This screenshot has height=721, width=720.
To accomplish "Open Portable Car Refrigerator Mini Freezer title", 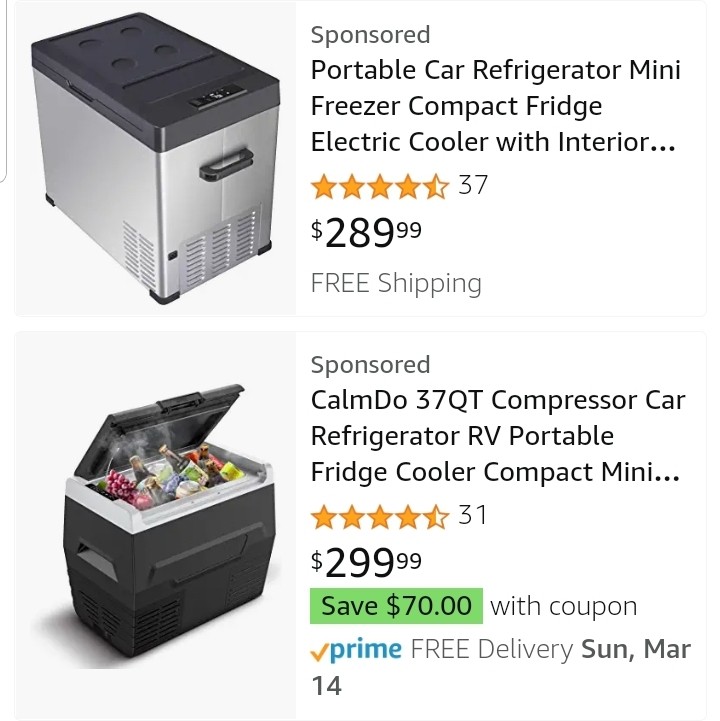I will tap(495, 106).
